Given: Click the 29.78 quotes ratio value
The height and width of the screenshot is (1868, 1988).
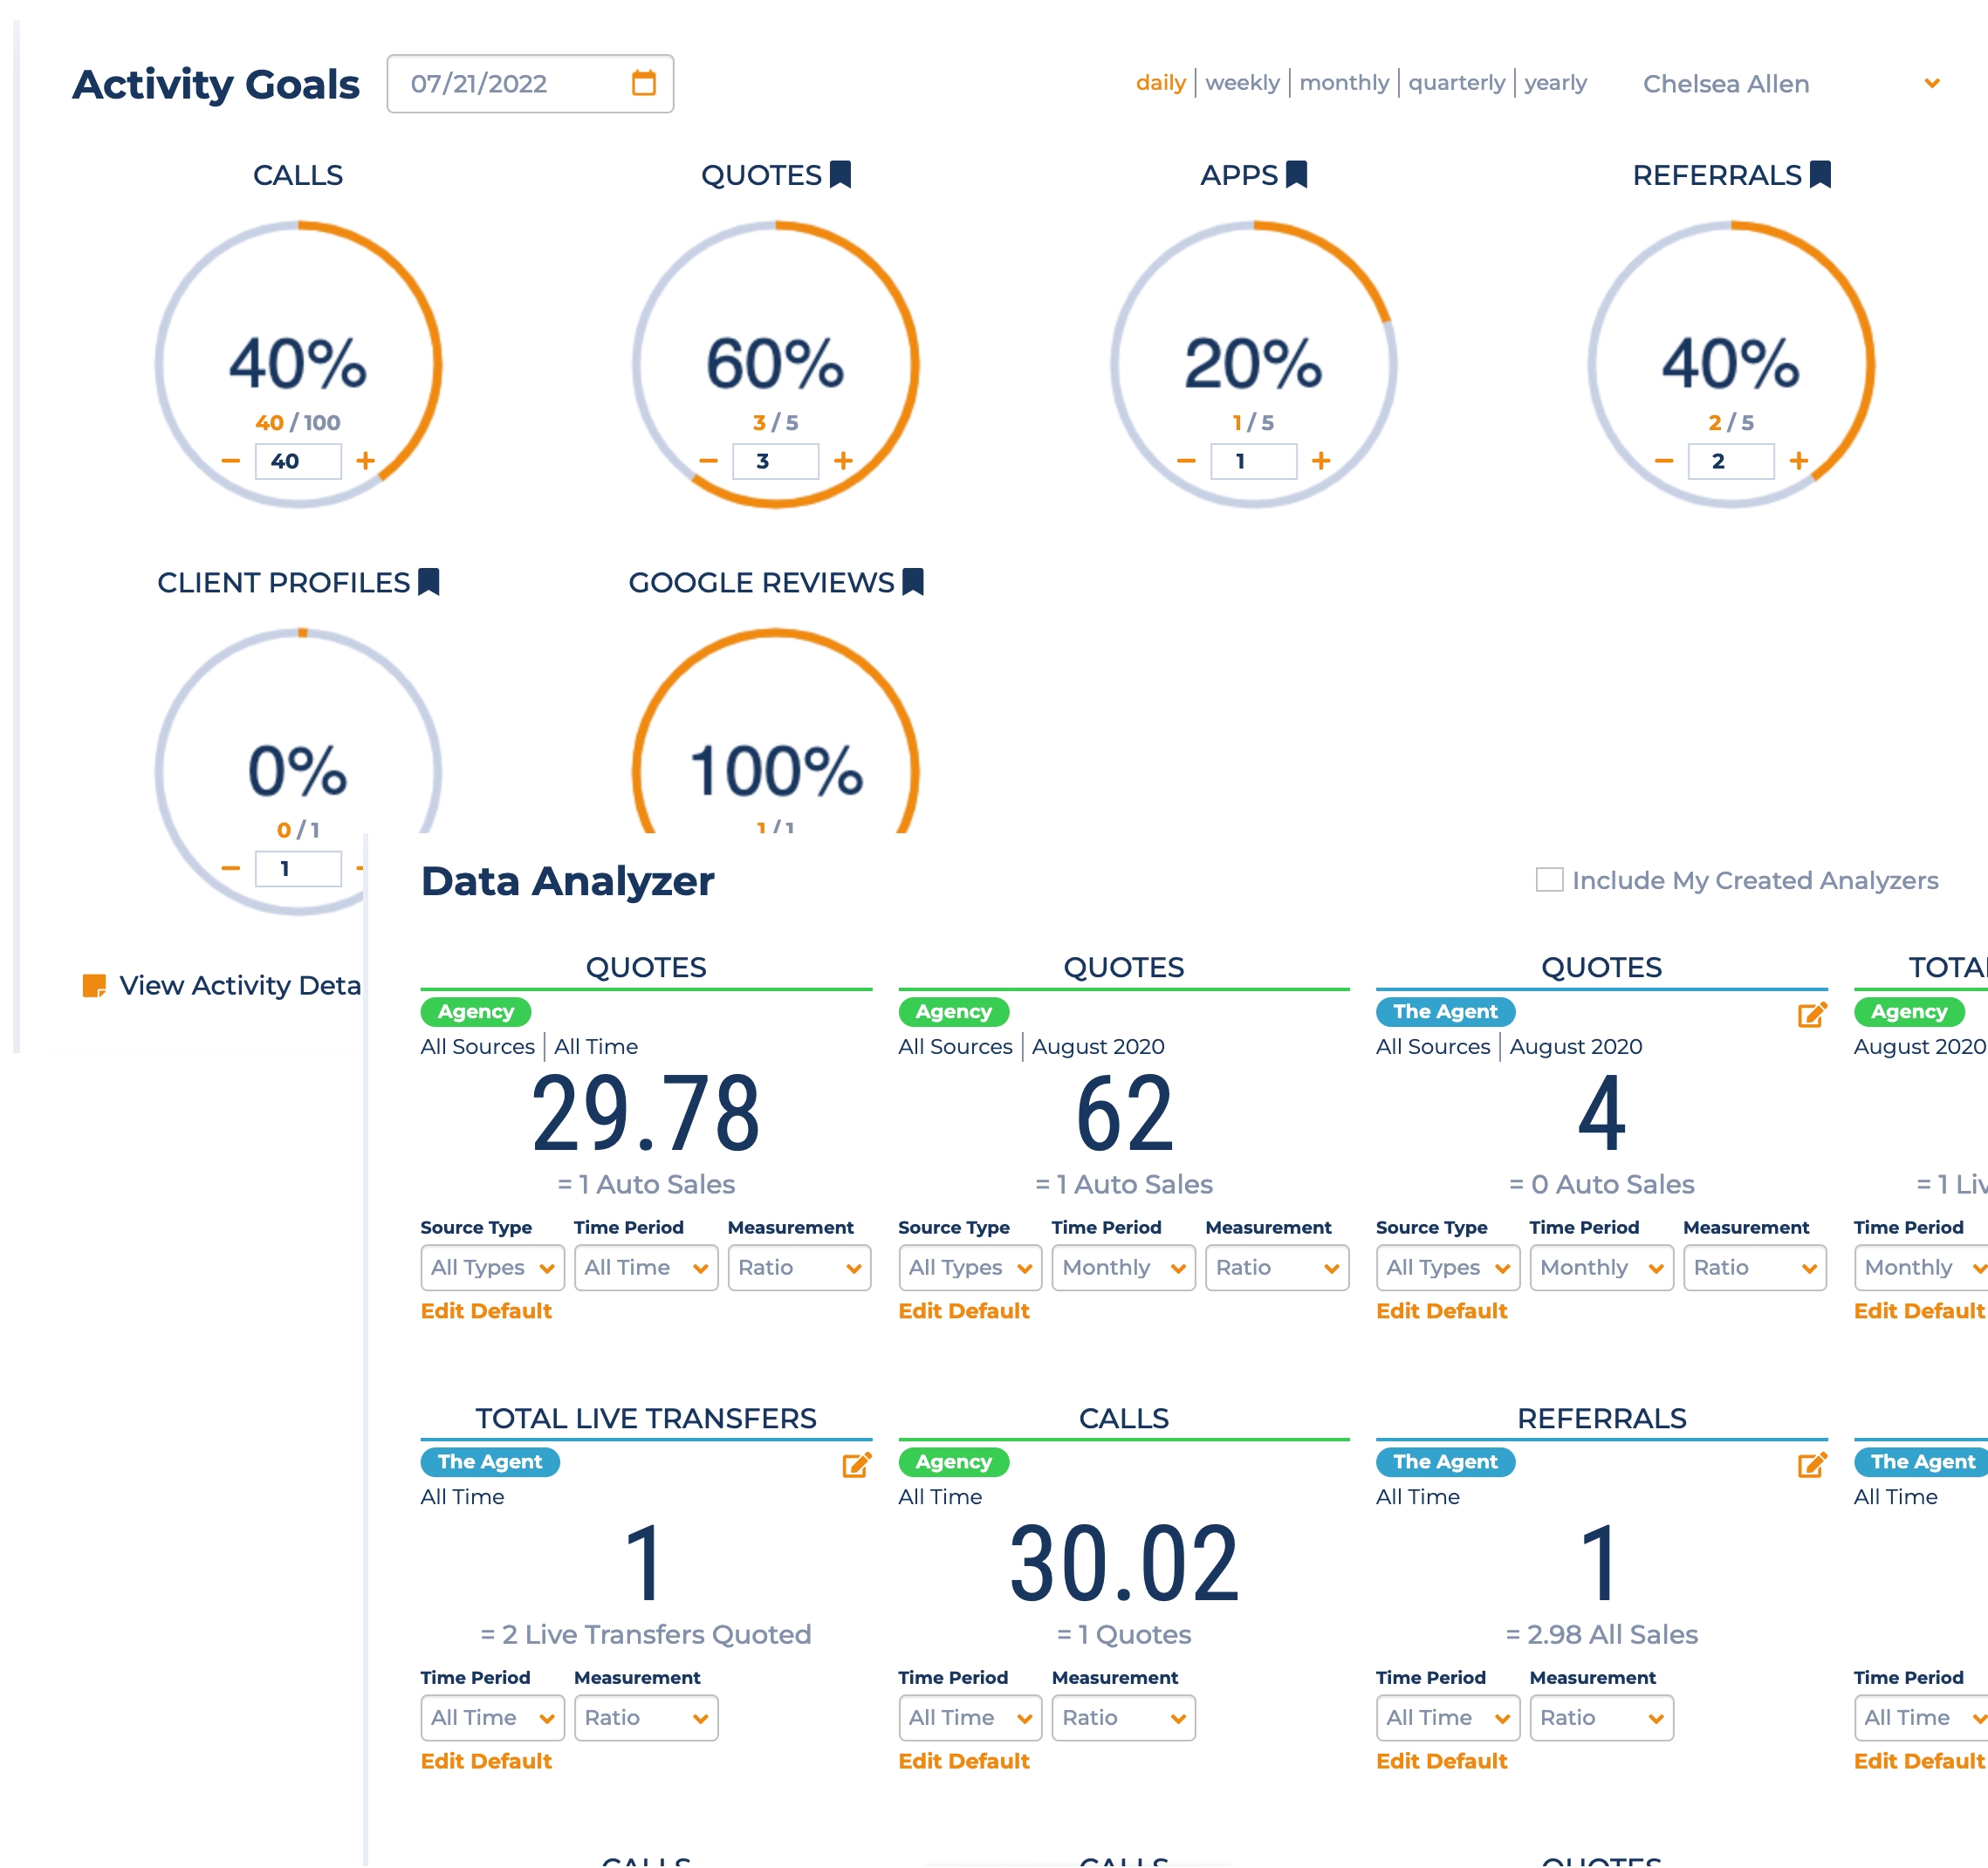Looking at the screenshot, I should [646, 1114].
